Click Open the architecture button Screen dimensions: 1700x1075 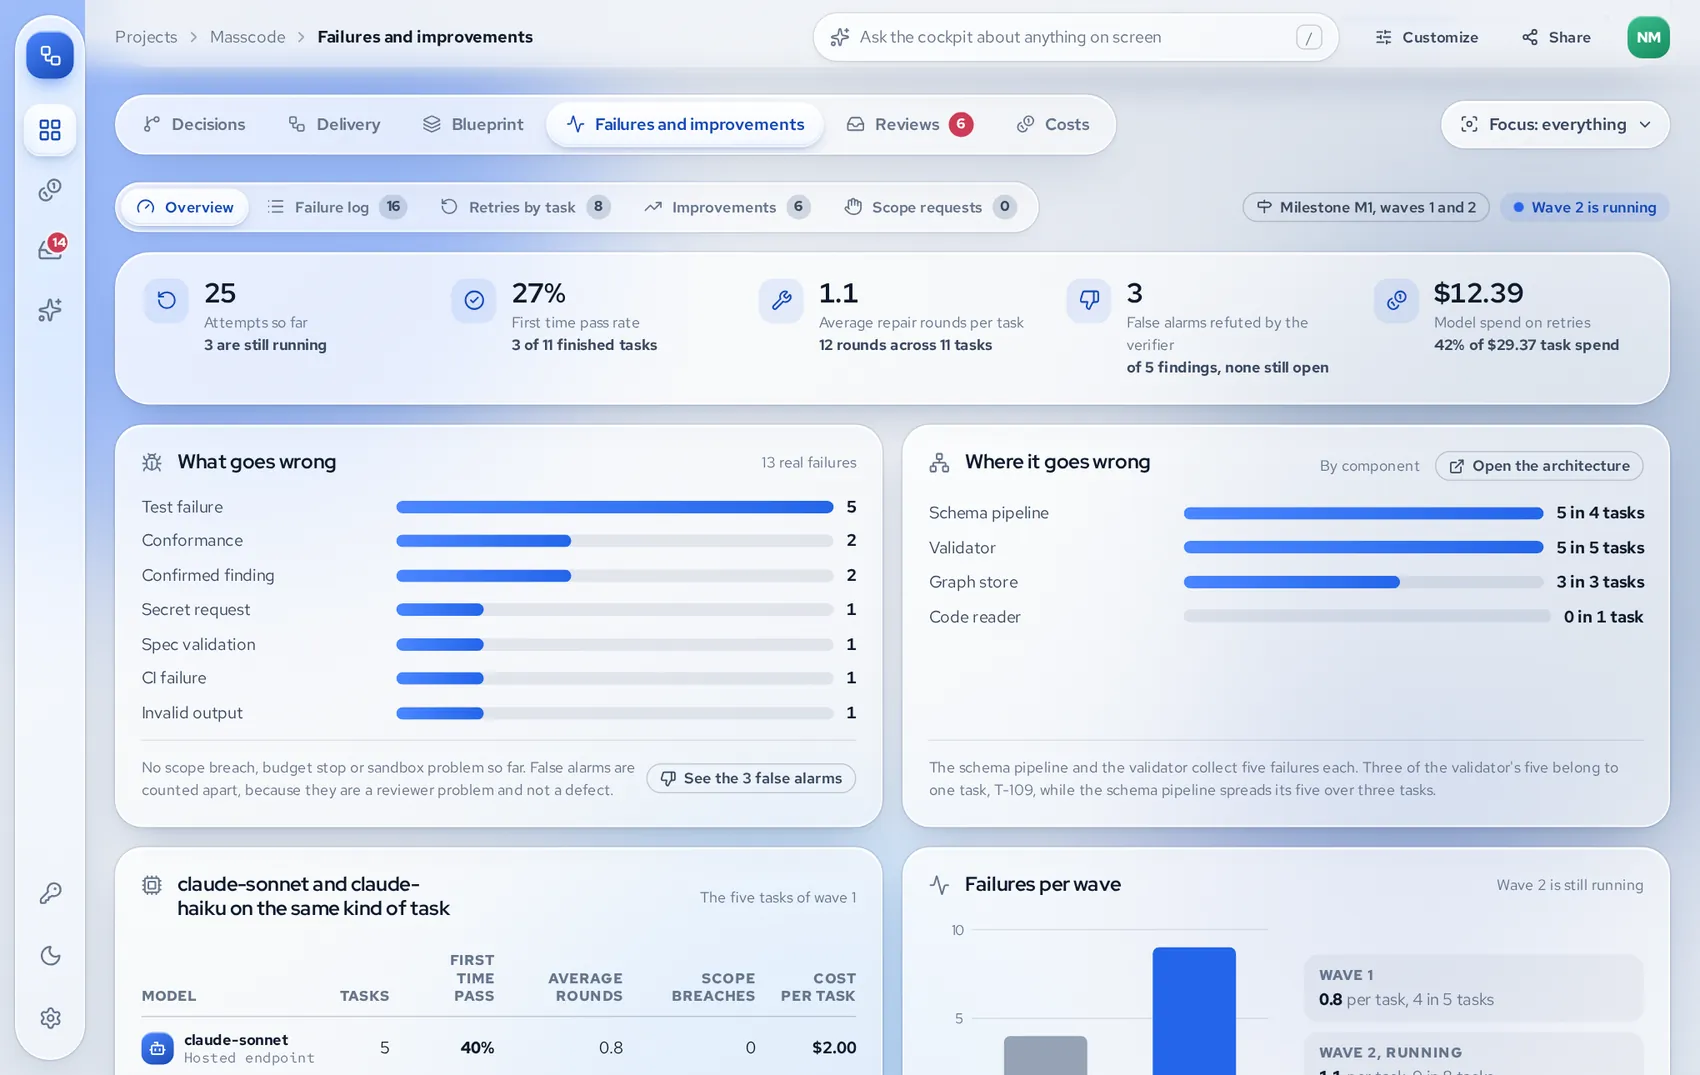click(x=1539, y=466)
